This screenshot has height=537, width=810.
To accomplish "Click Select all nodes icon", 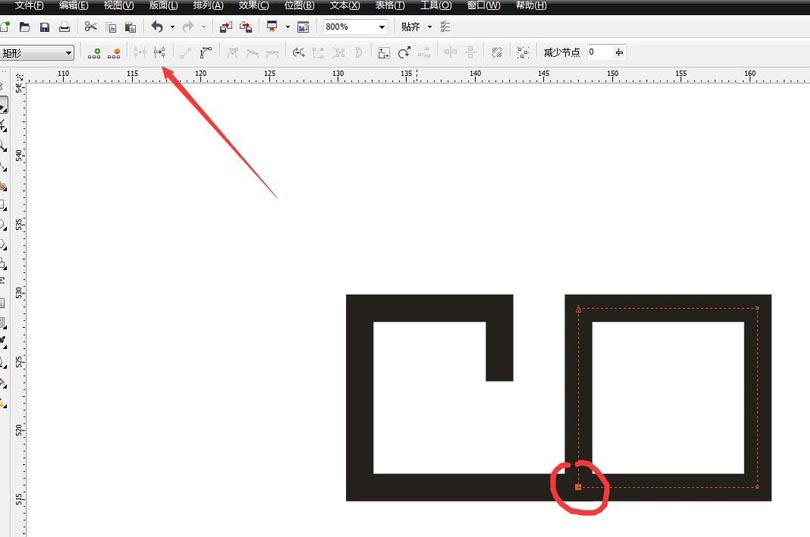I will pyautogui.click(x=523, y=53).
